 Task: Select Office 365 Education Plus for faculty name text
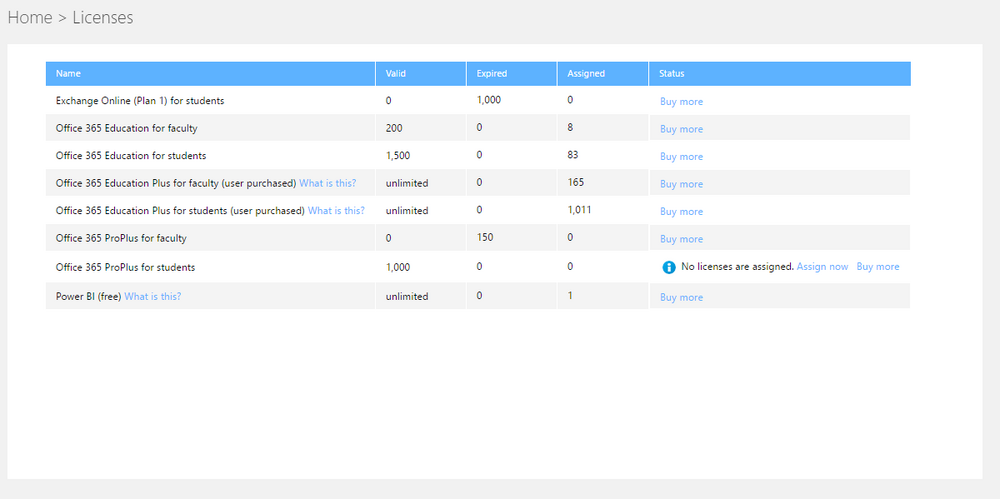176,183
